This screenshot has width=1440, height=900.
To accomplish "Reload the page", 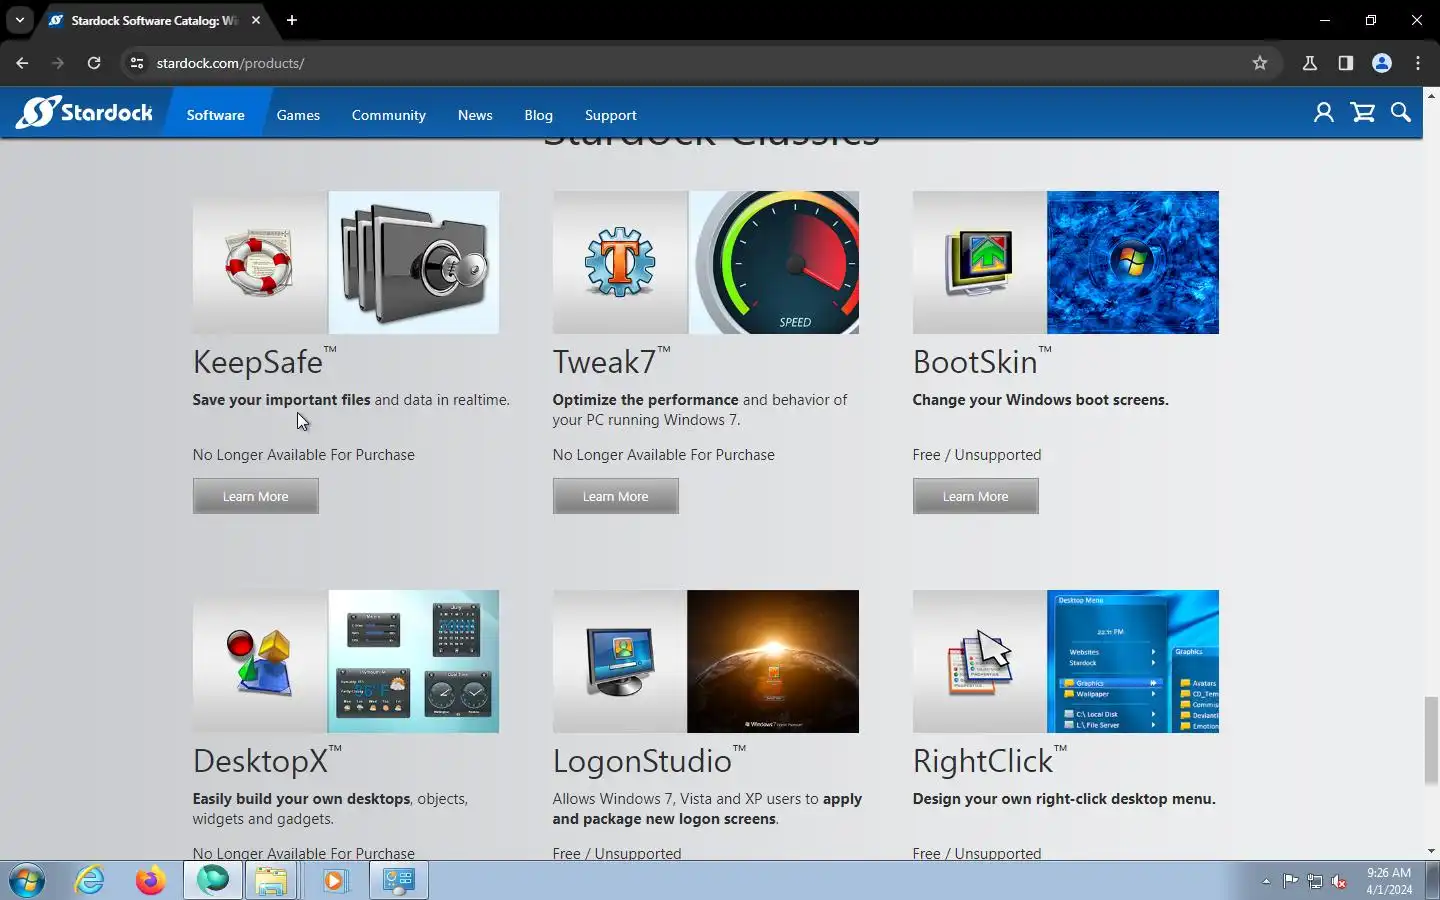I will click(x=94, y=63).
